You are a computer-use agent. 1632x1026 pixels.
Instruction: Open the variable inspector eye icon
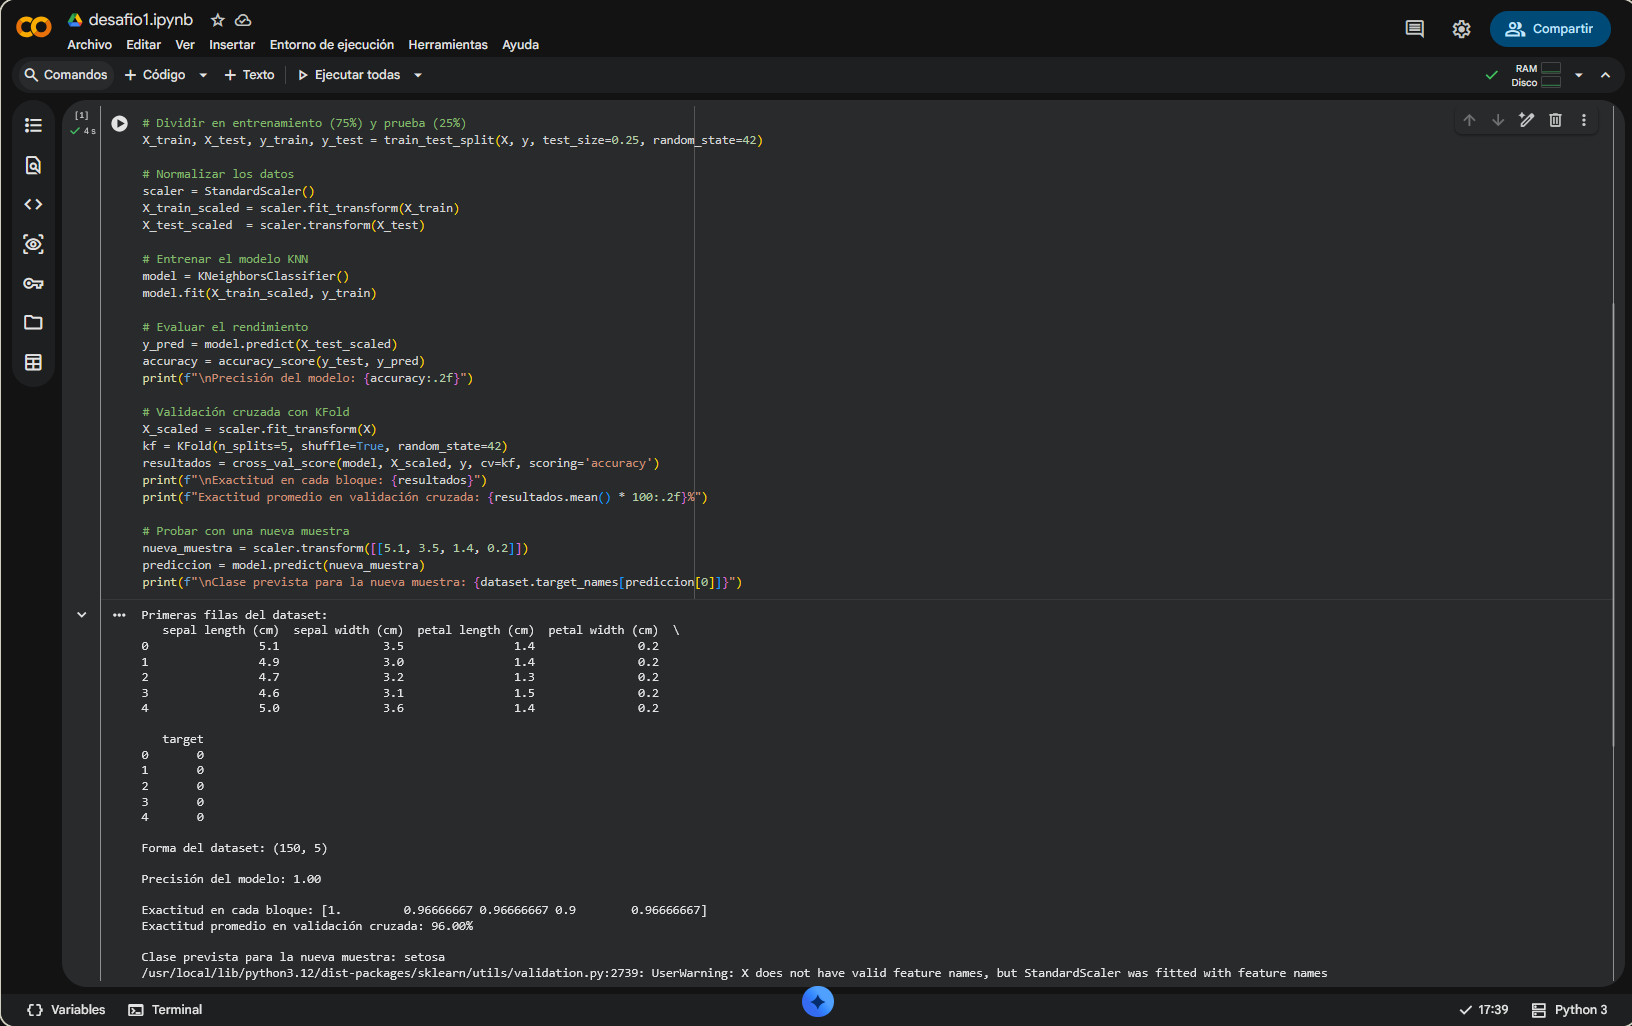tap(33, 244)
